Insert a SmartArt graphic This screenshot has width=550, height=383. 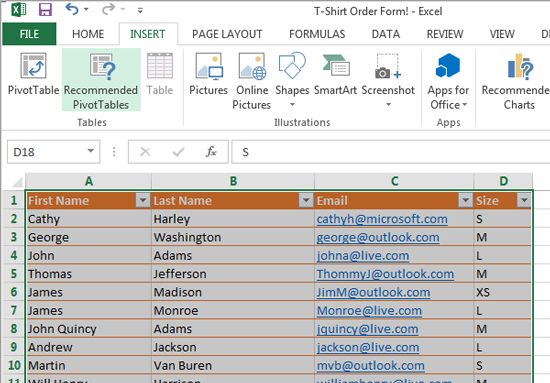(335, 74)
